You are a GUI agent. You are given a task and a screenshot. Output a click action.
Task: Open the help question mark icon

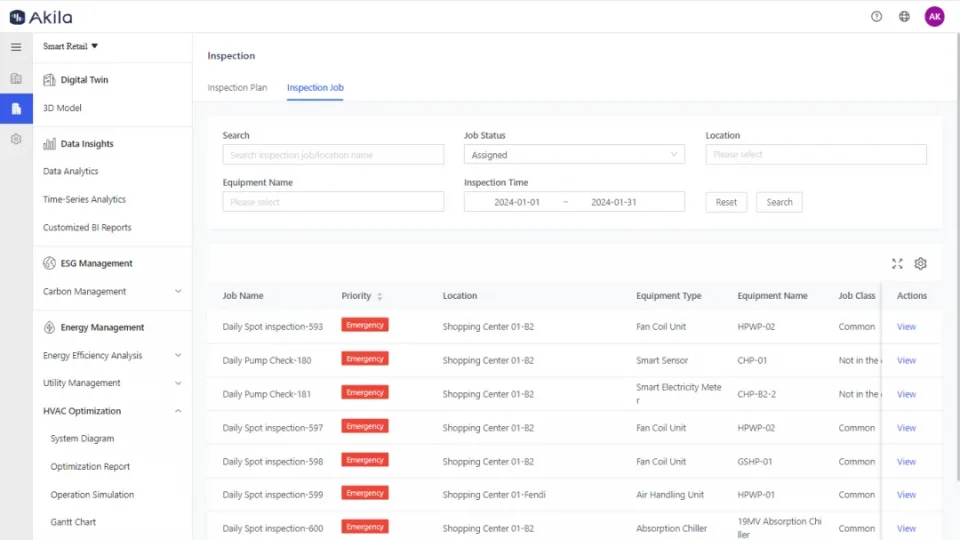point(876,17)
